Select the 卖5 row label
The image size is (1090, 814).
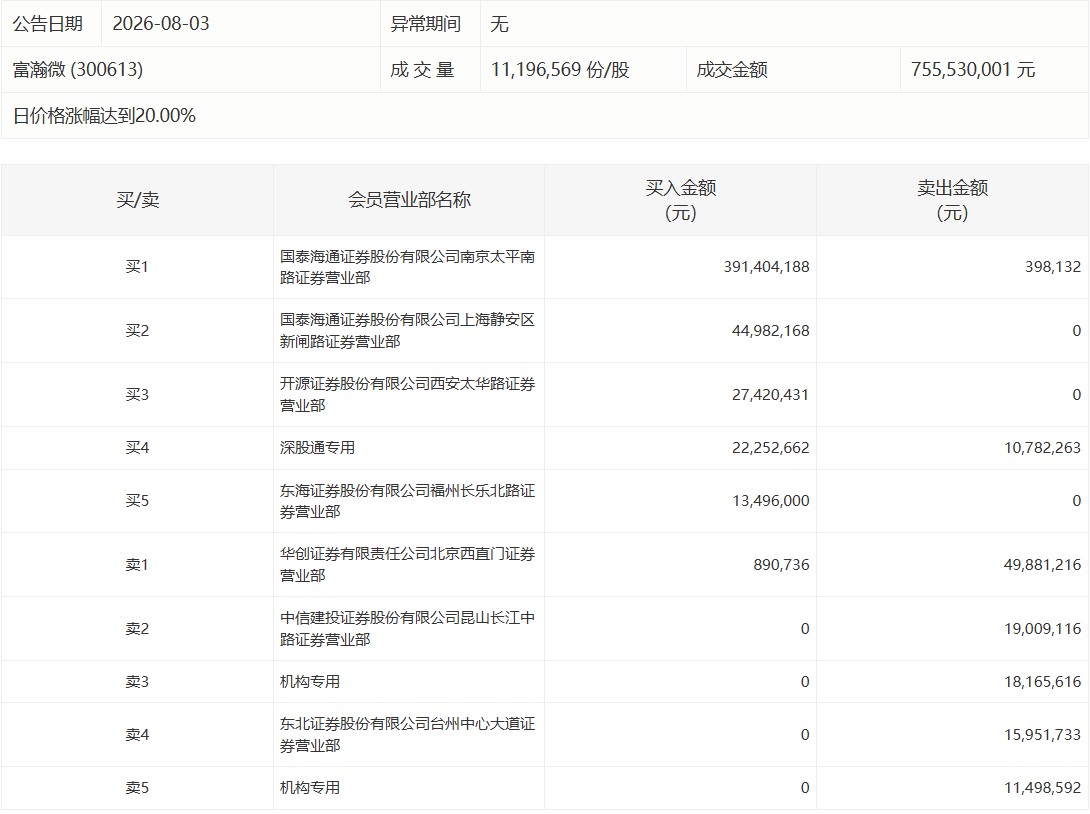137,788
